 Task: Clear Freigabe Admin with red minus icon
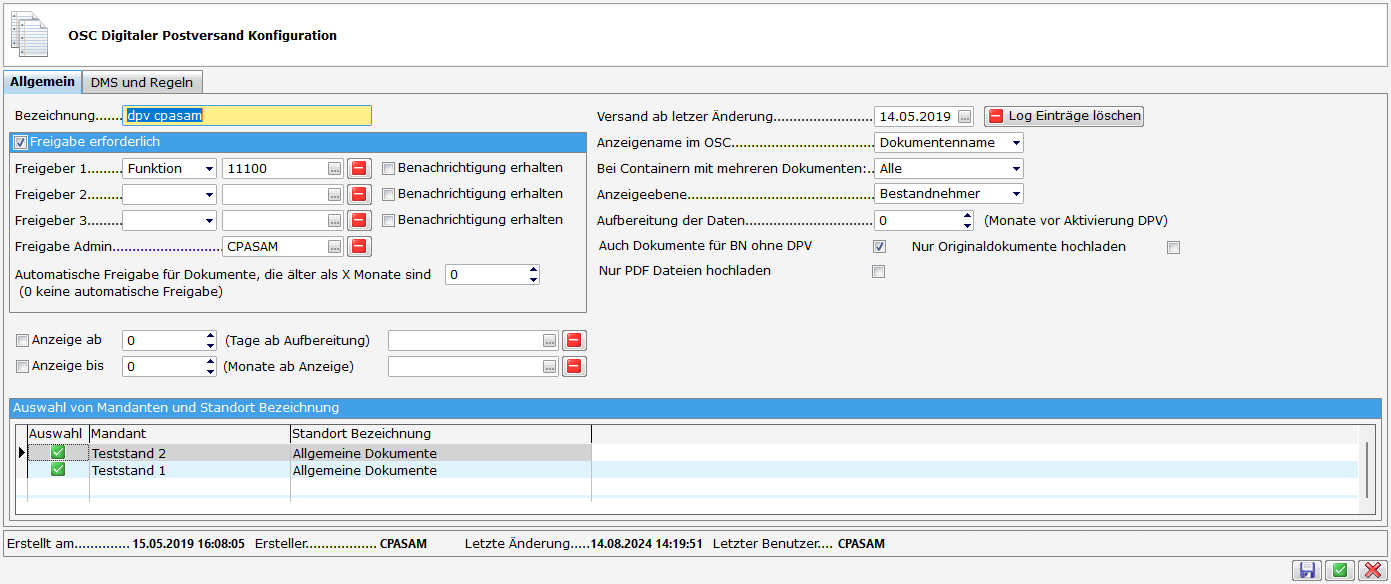tap(359, 246)
